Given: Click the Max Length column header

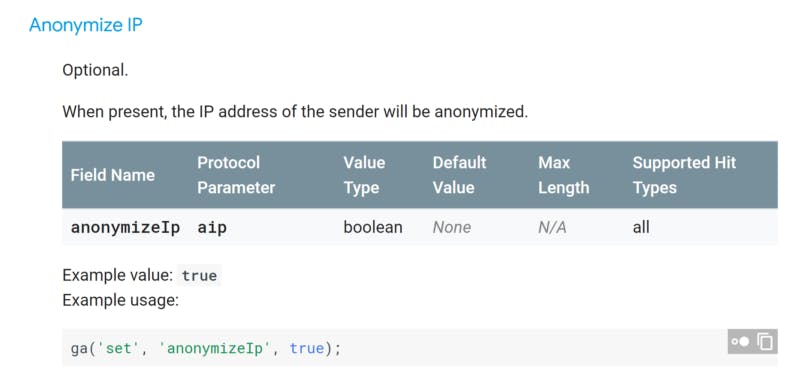Looking at the screenshot, I should [563, 175].
